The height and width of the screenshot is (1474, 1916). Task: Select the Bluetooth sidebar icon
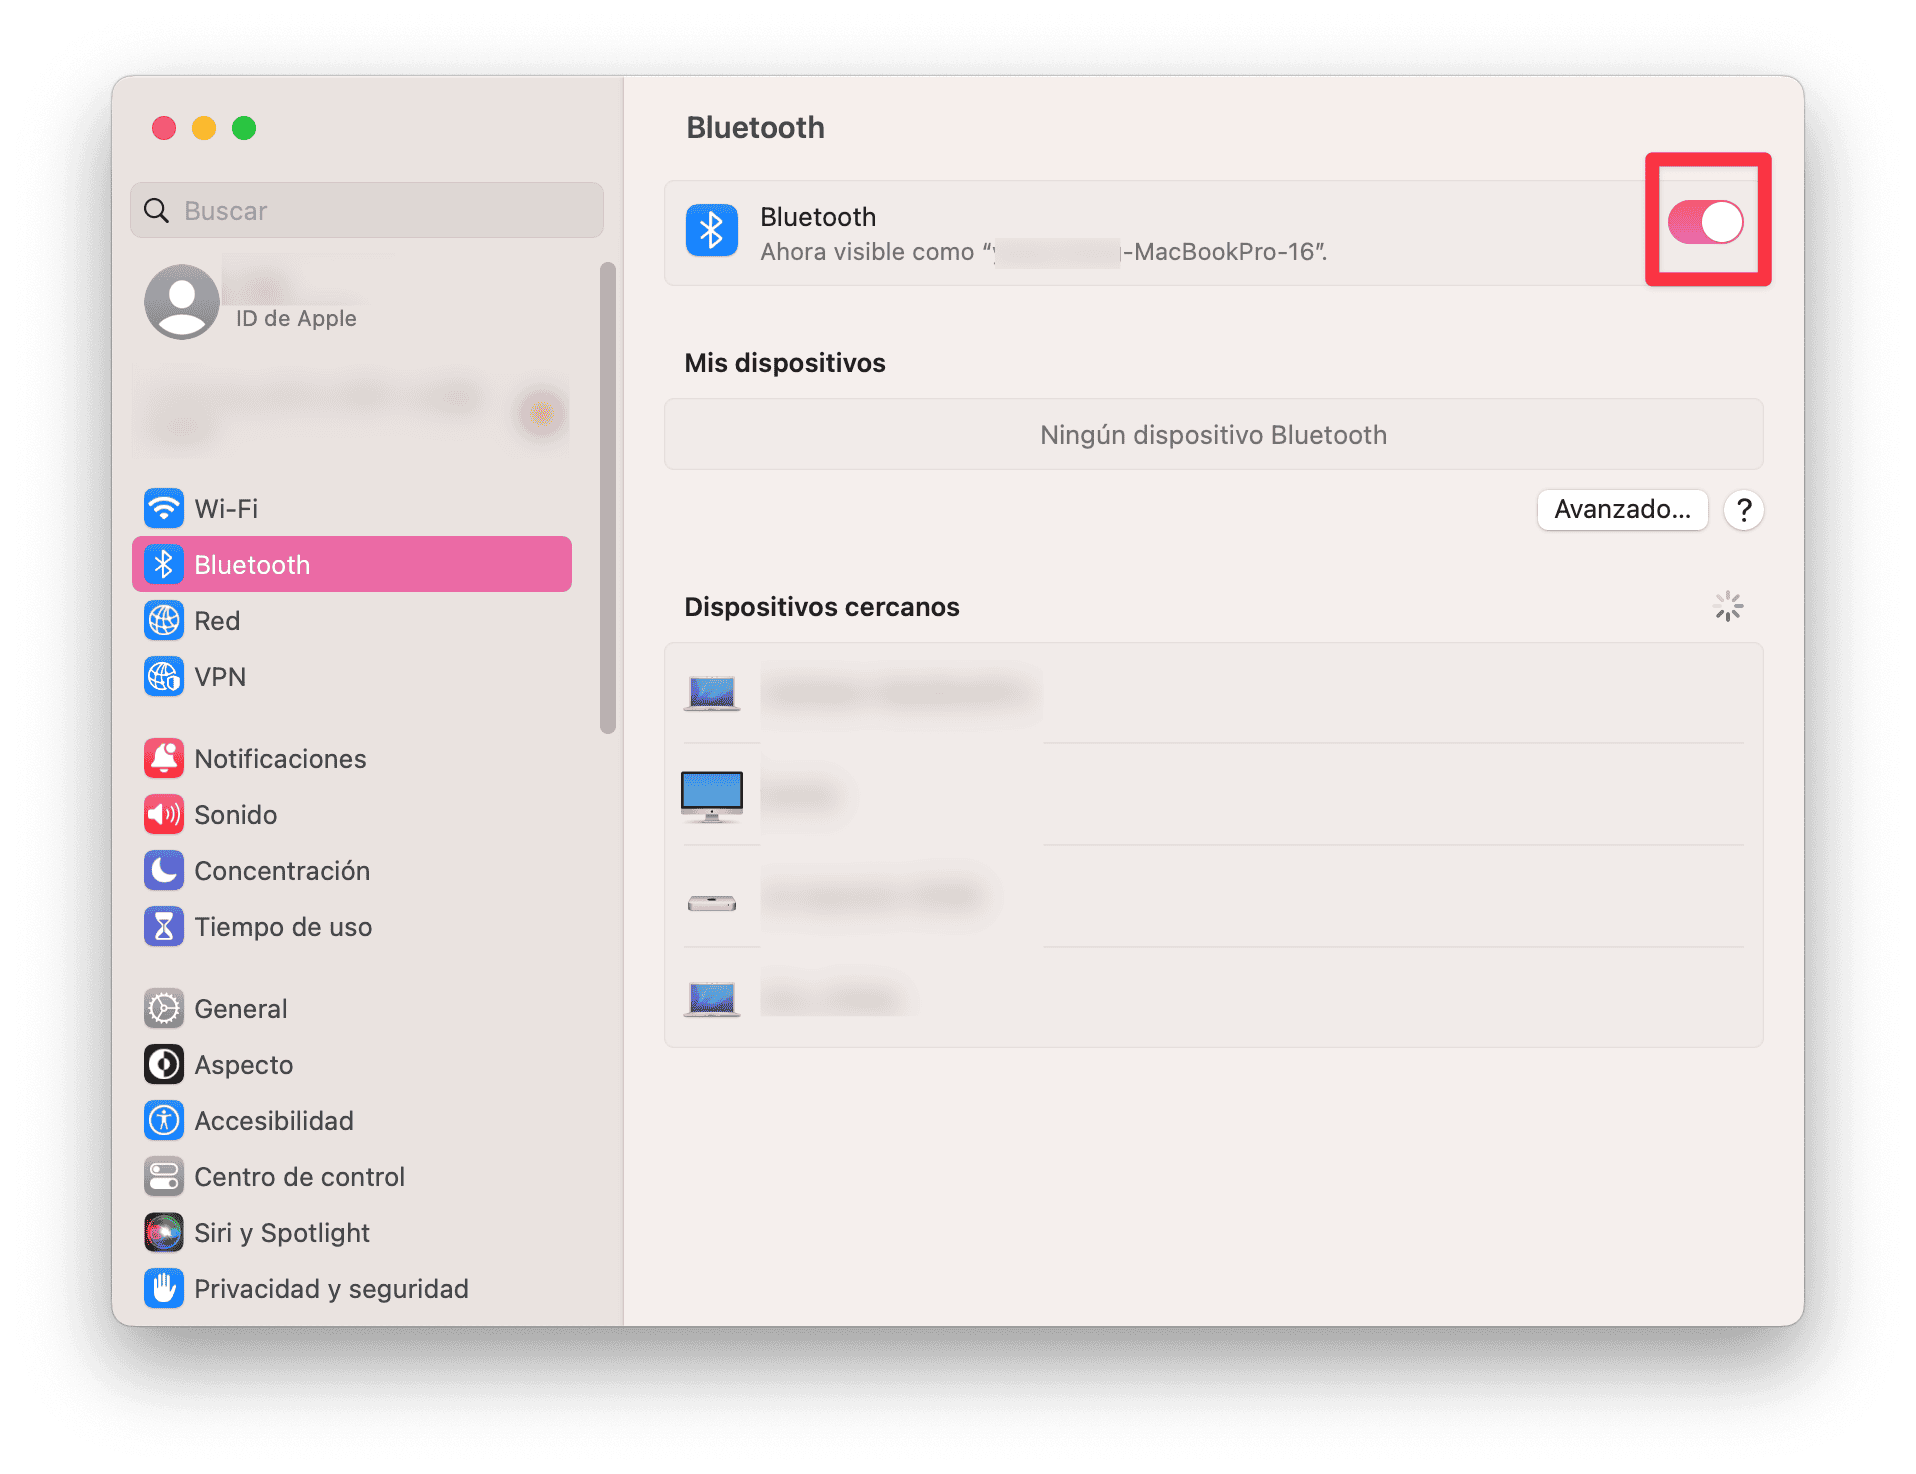(x=164, y=564)
